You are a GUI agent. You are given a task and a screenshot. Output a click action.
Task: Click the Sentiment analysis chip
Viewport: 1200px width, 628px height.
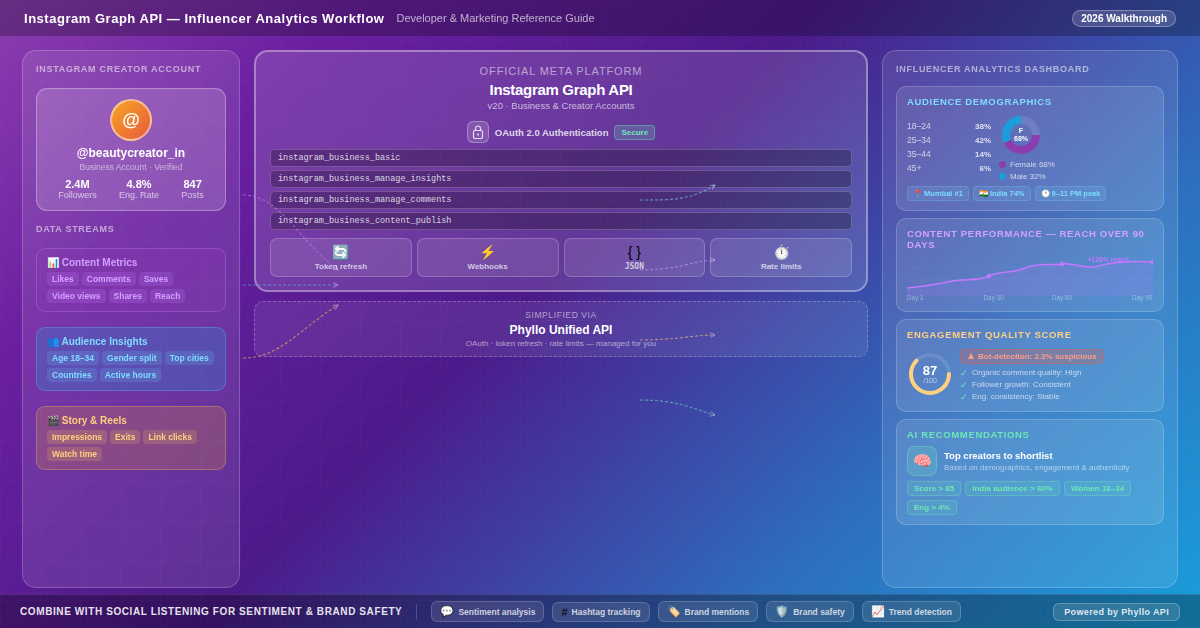pos(487,612)
